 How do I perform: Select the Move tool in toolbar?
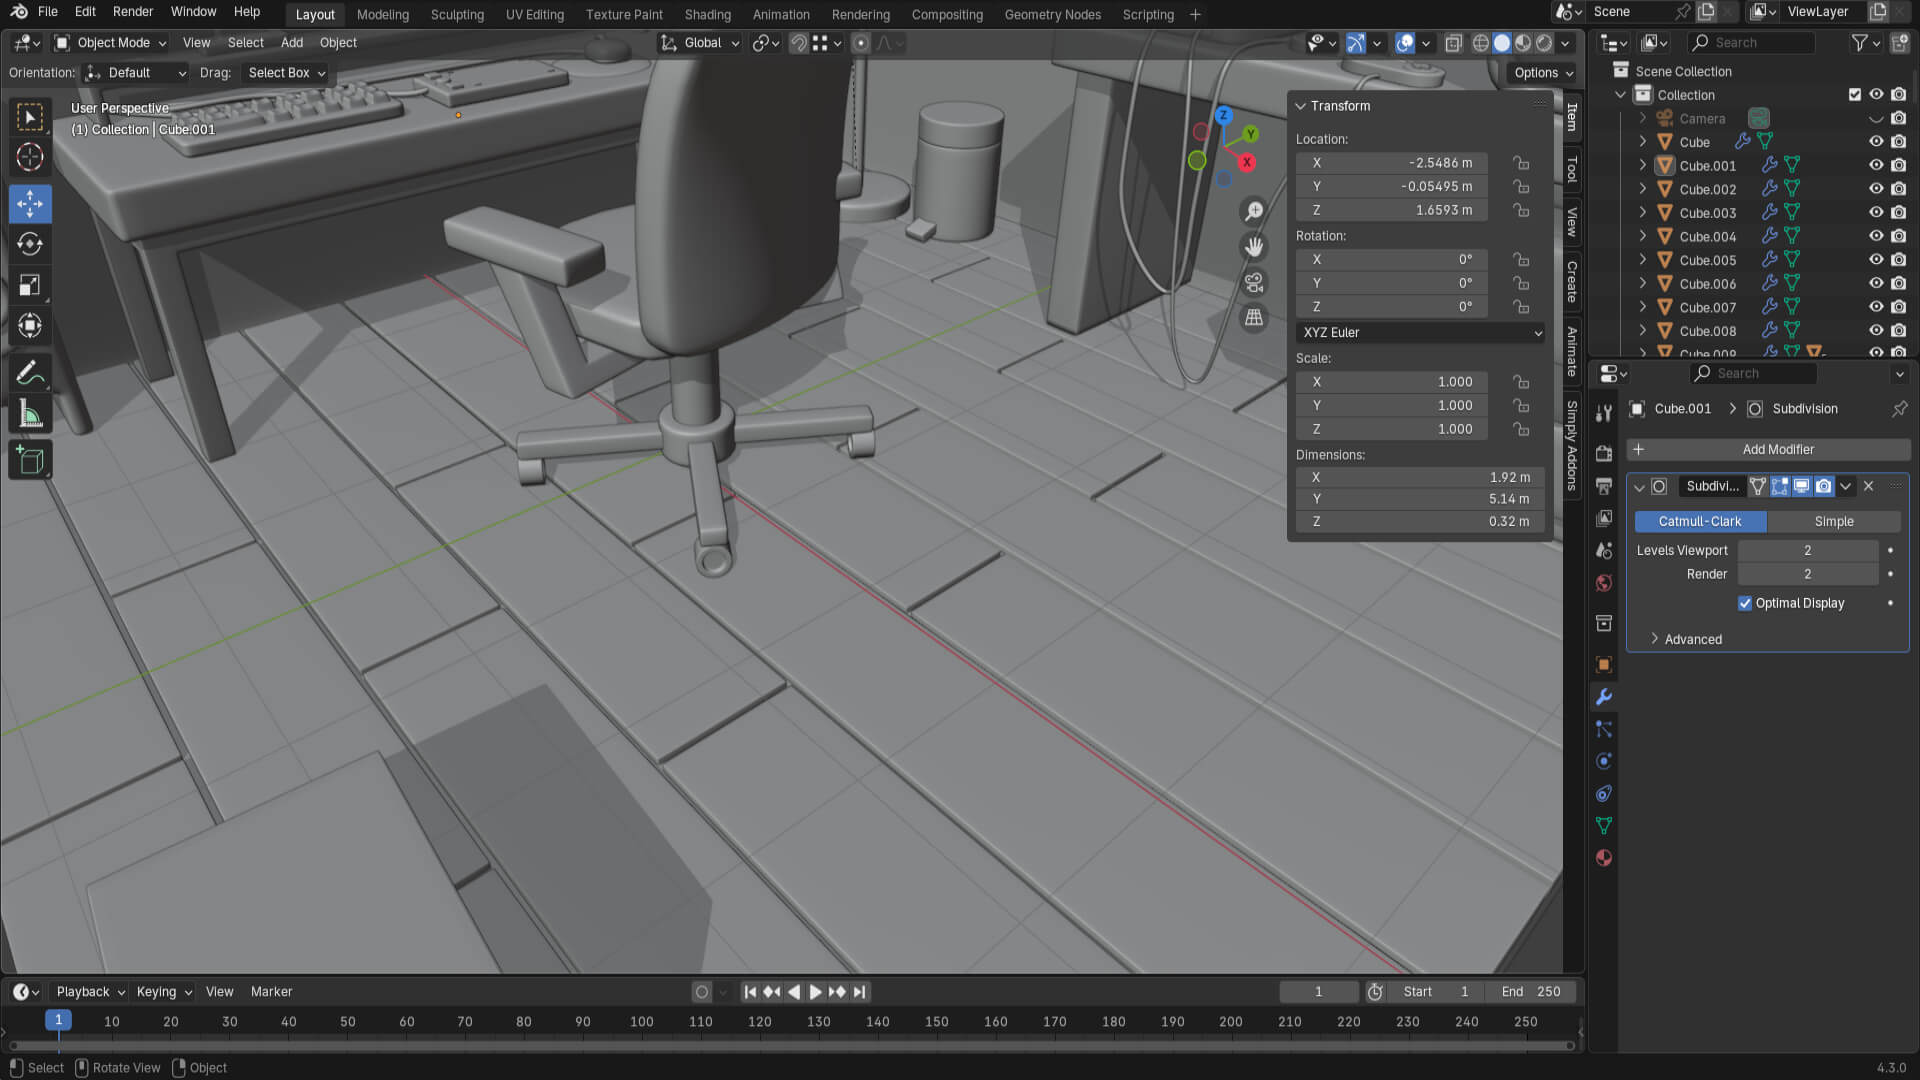tap(30, 204)
